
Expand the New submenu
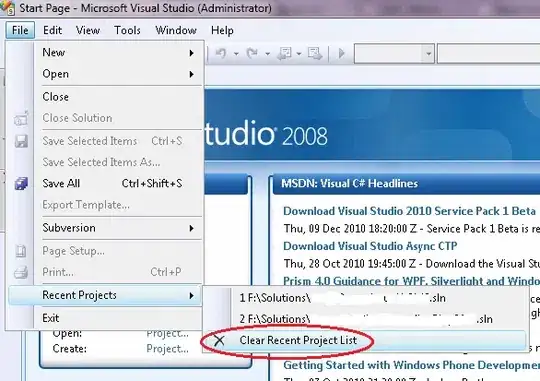coord(118,53)
